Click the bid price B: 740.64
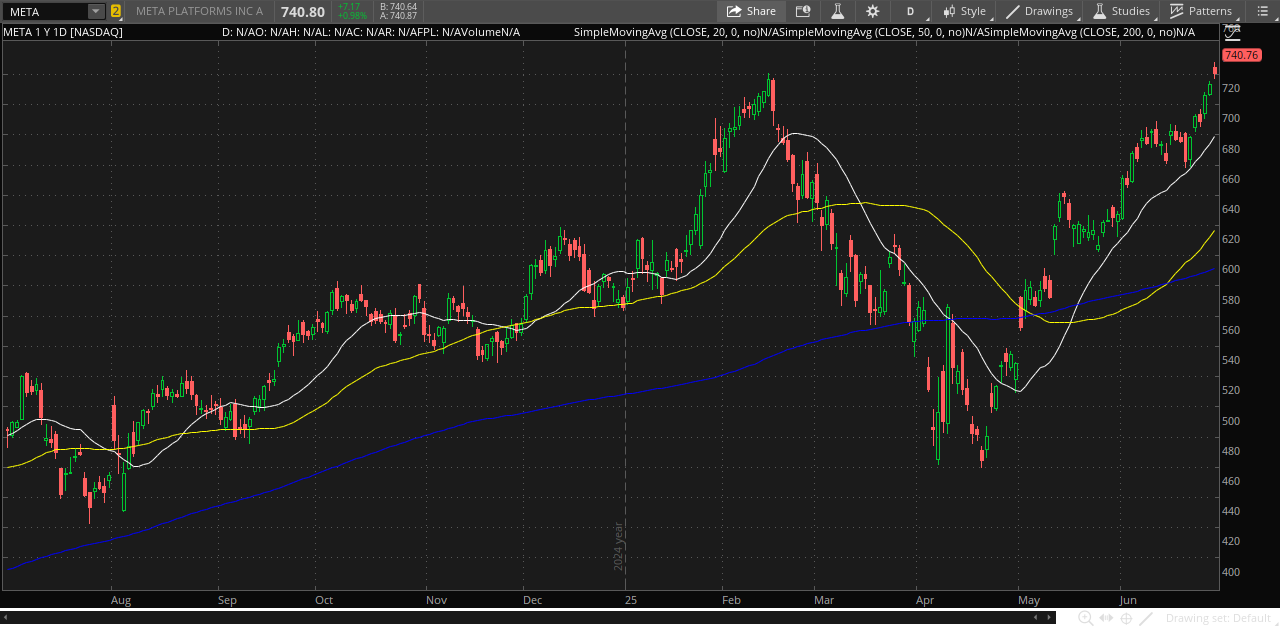 pyautogui.click(x=399, y=6)
